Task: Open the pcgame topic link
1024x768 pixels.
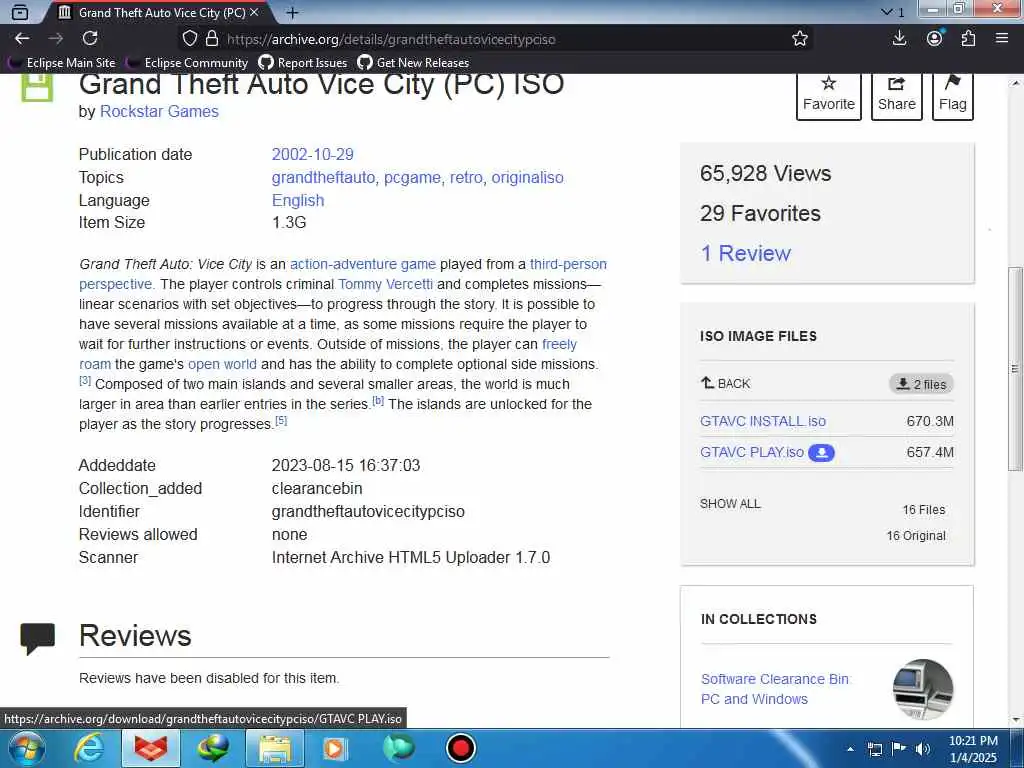Action: (x=412, y=178)
